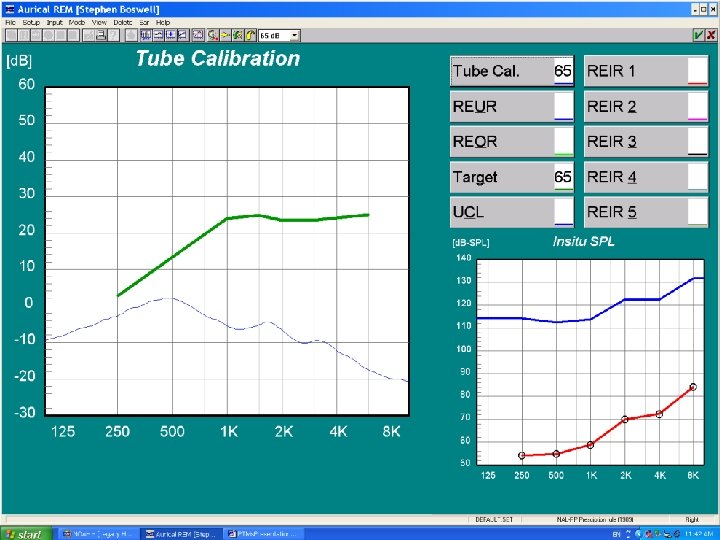
Task: Click the 250 circle marker on red Insitu curve
Action: [x=522, y=456]
